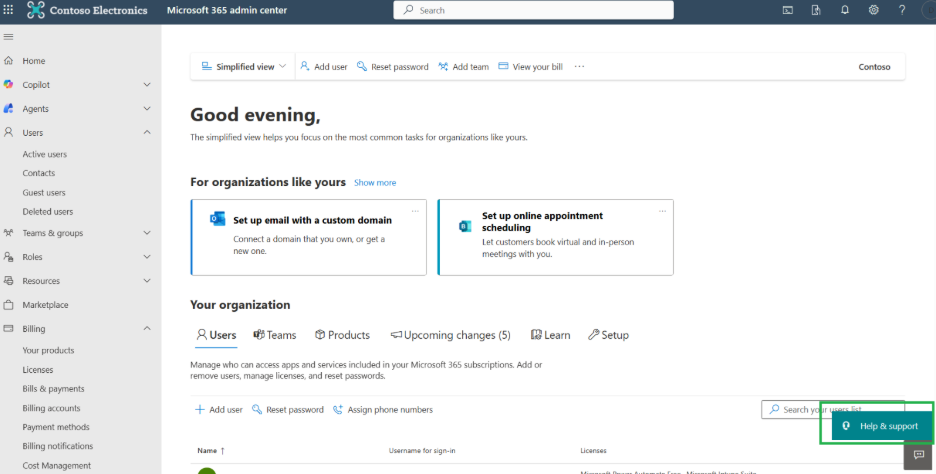936x474 pixels.
Task: Click the Home icon in sidebar
Action: (8, 61)
